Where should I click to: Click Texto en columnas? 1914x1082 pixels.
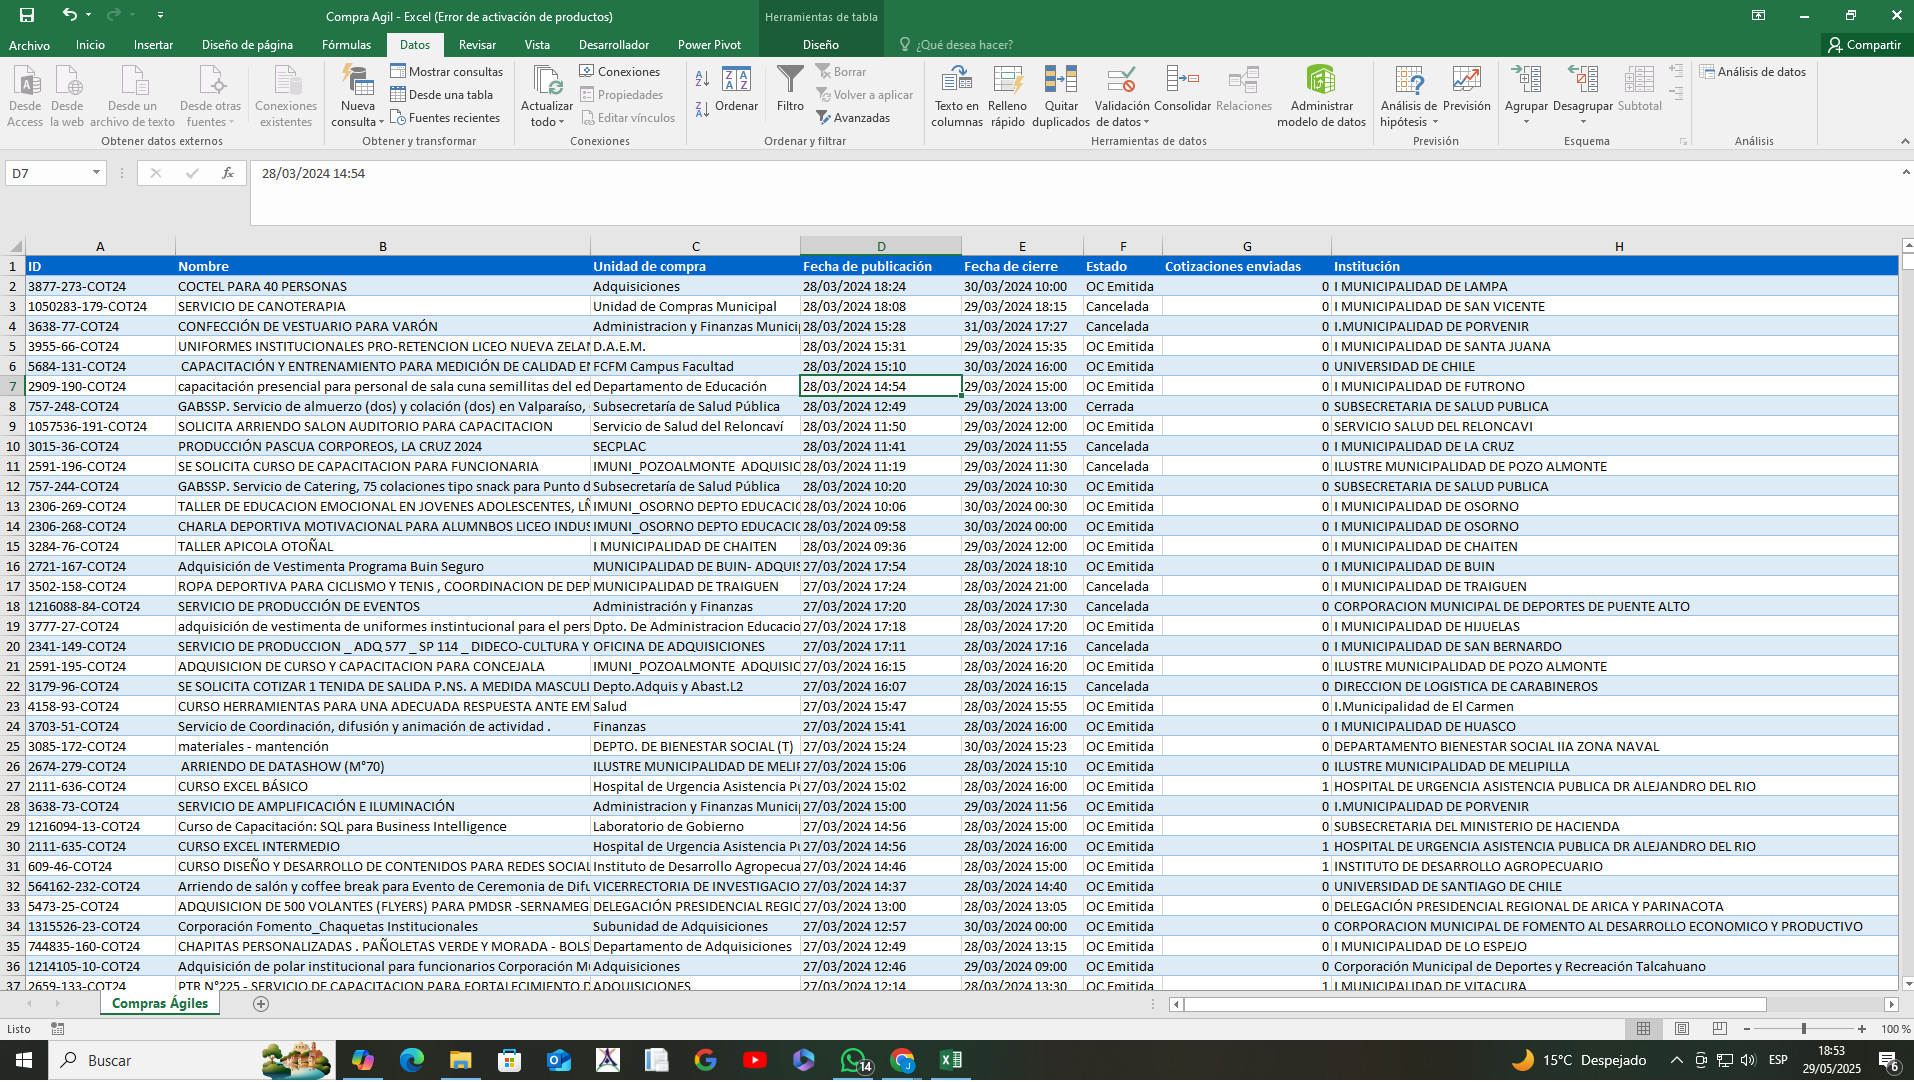(957, 96)
